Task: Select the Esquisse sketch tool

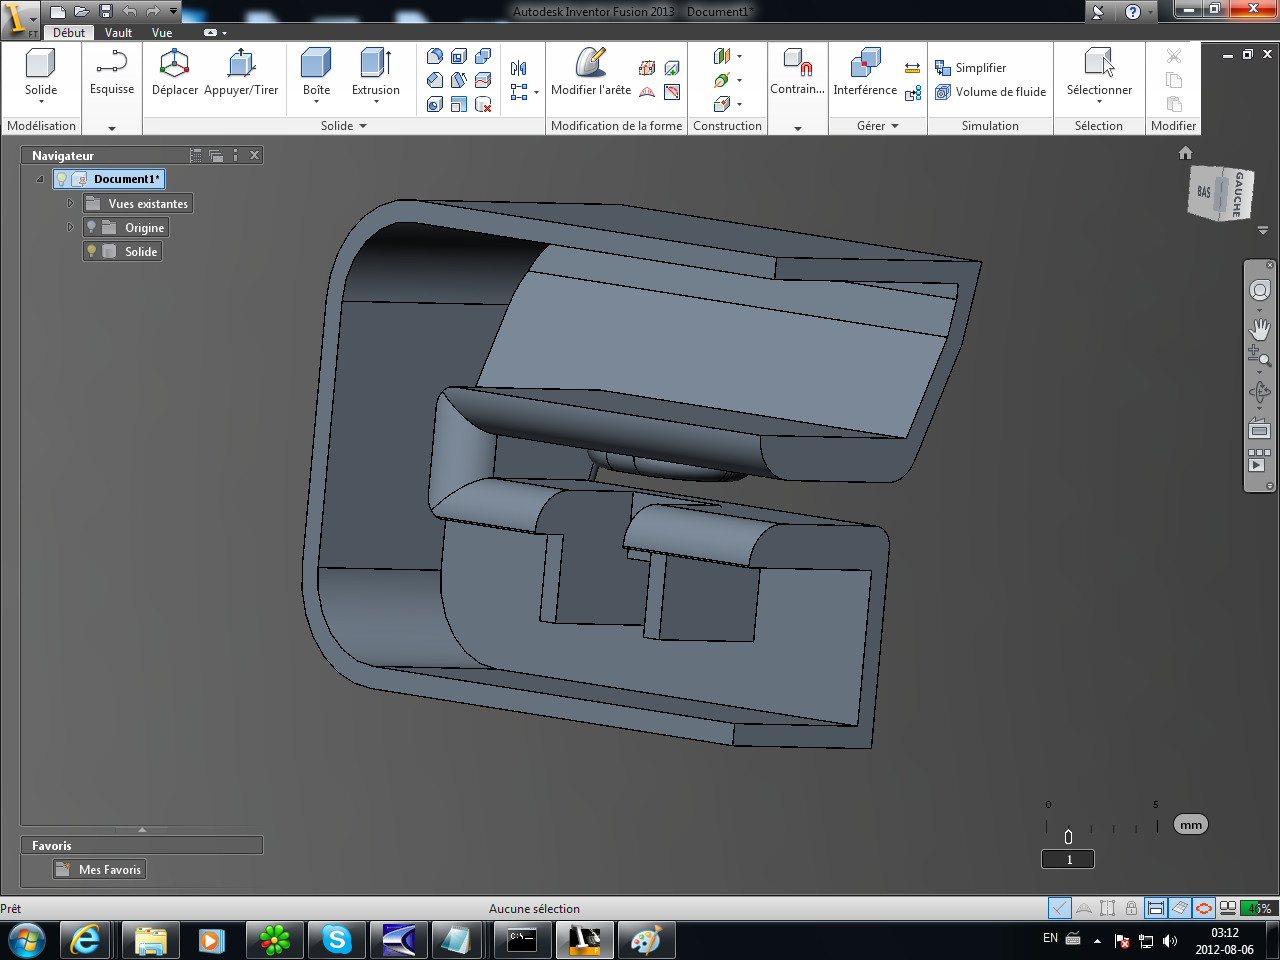Action: [x=112, y=72]
